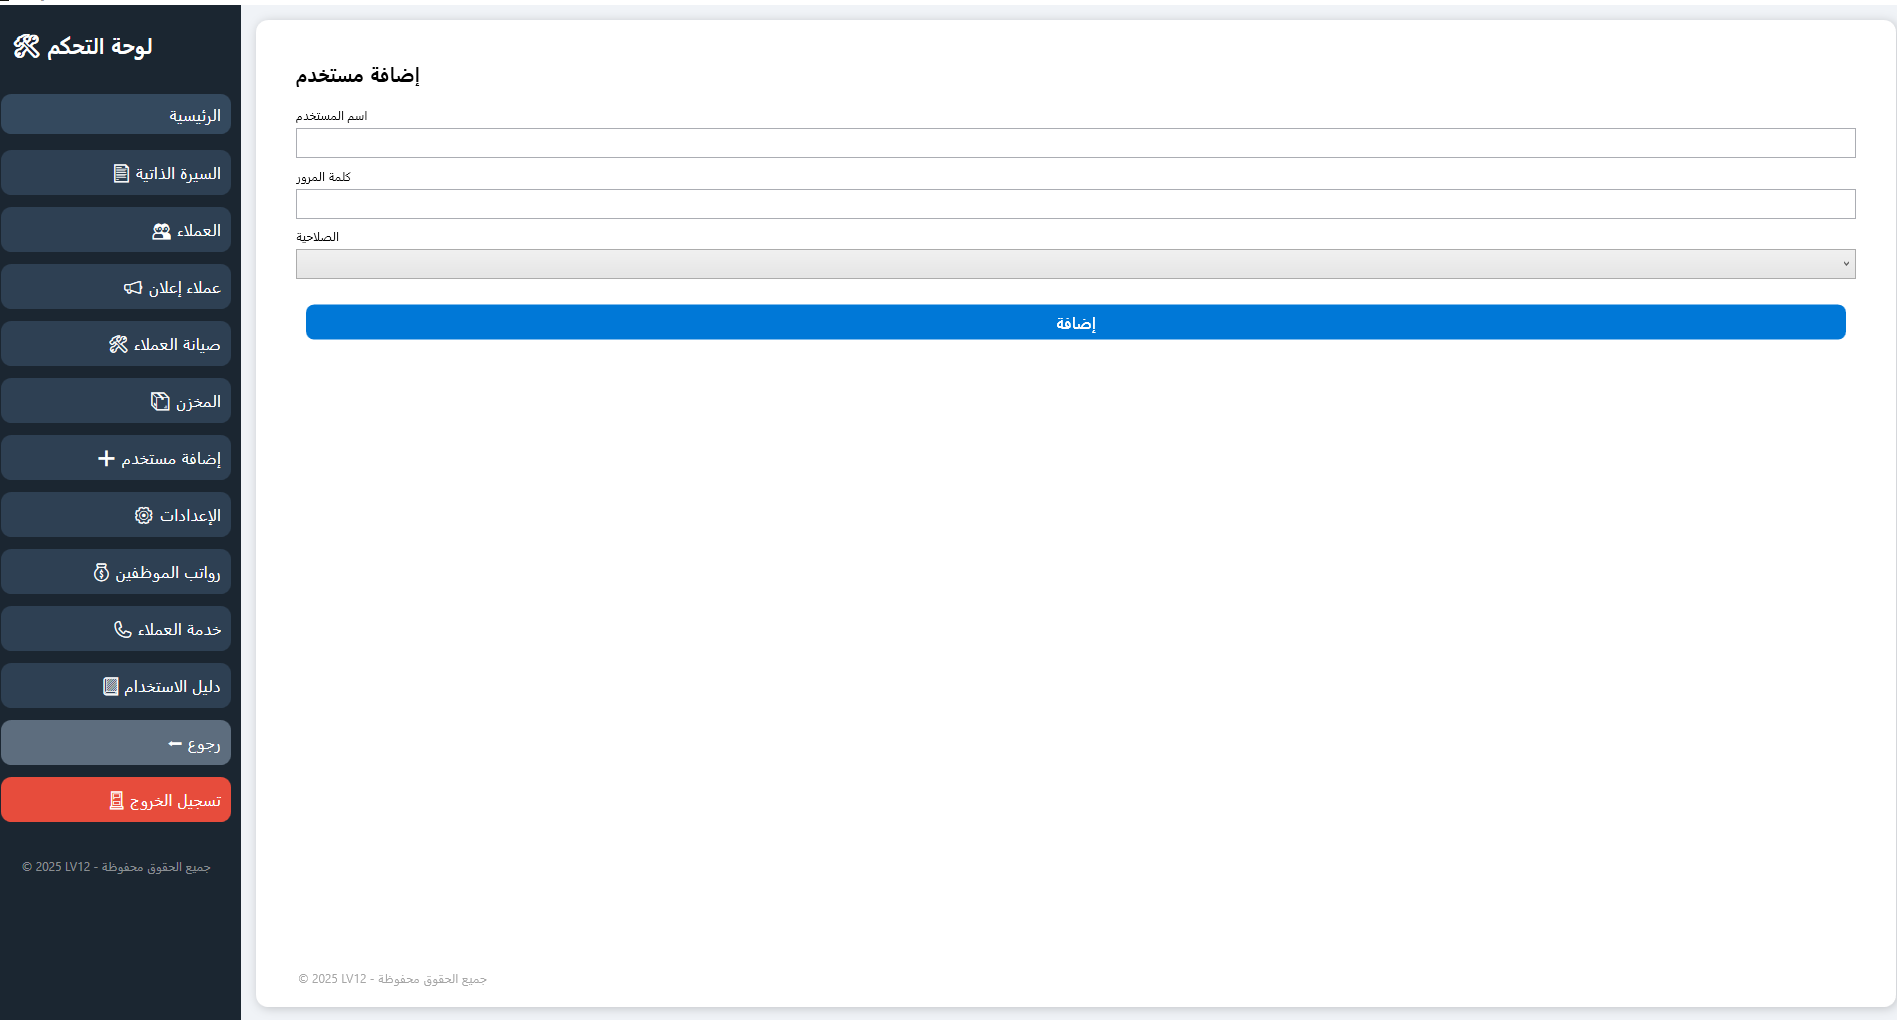Viewport: 1897px width, 1020px height.
Task: Click the document icon next to السيرة الذاتية
Action: [121, 174]
